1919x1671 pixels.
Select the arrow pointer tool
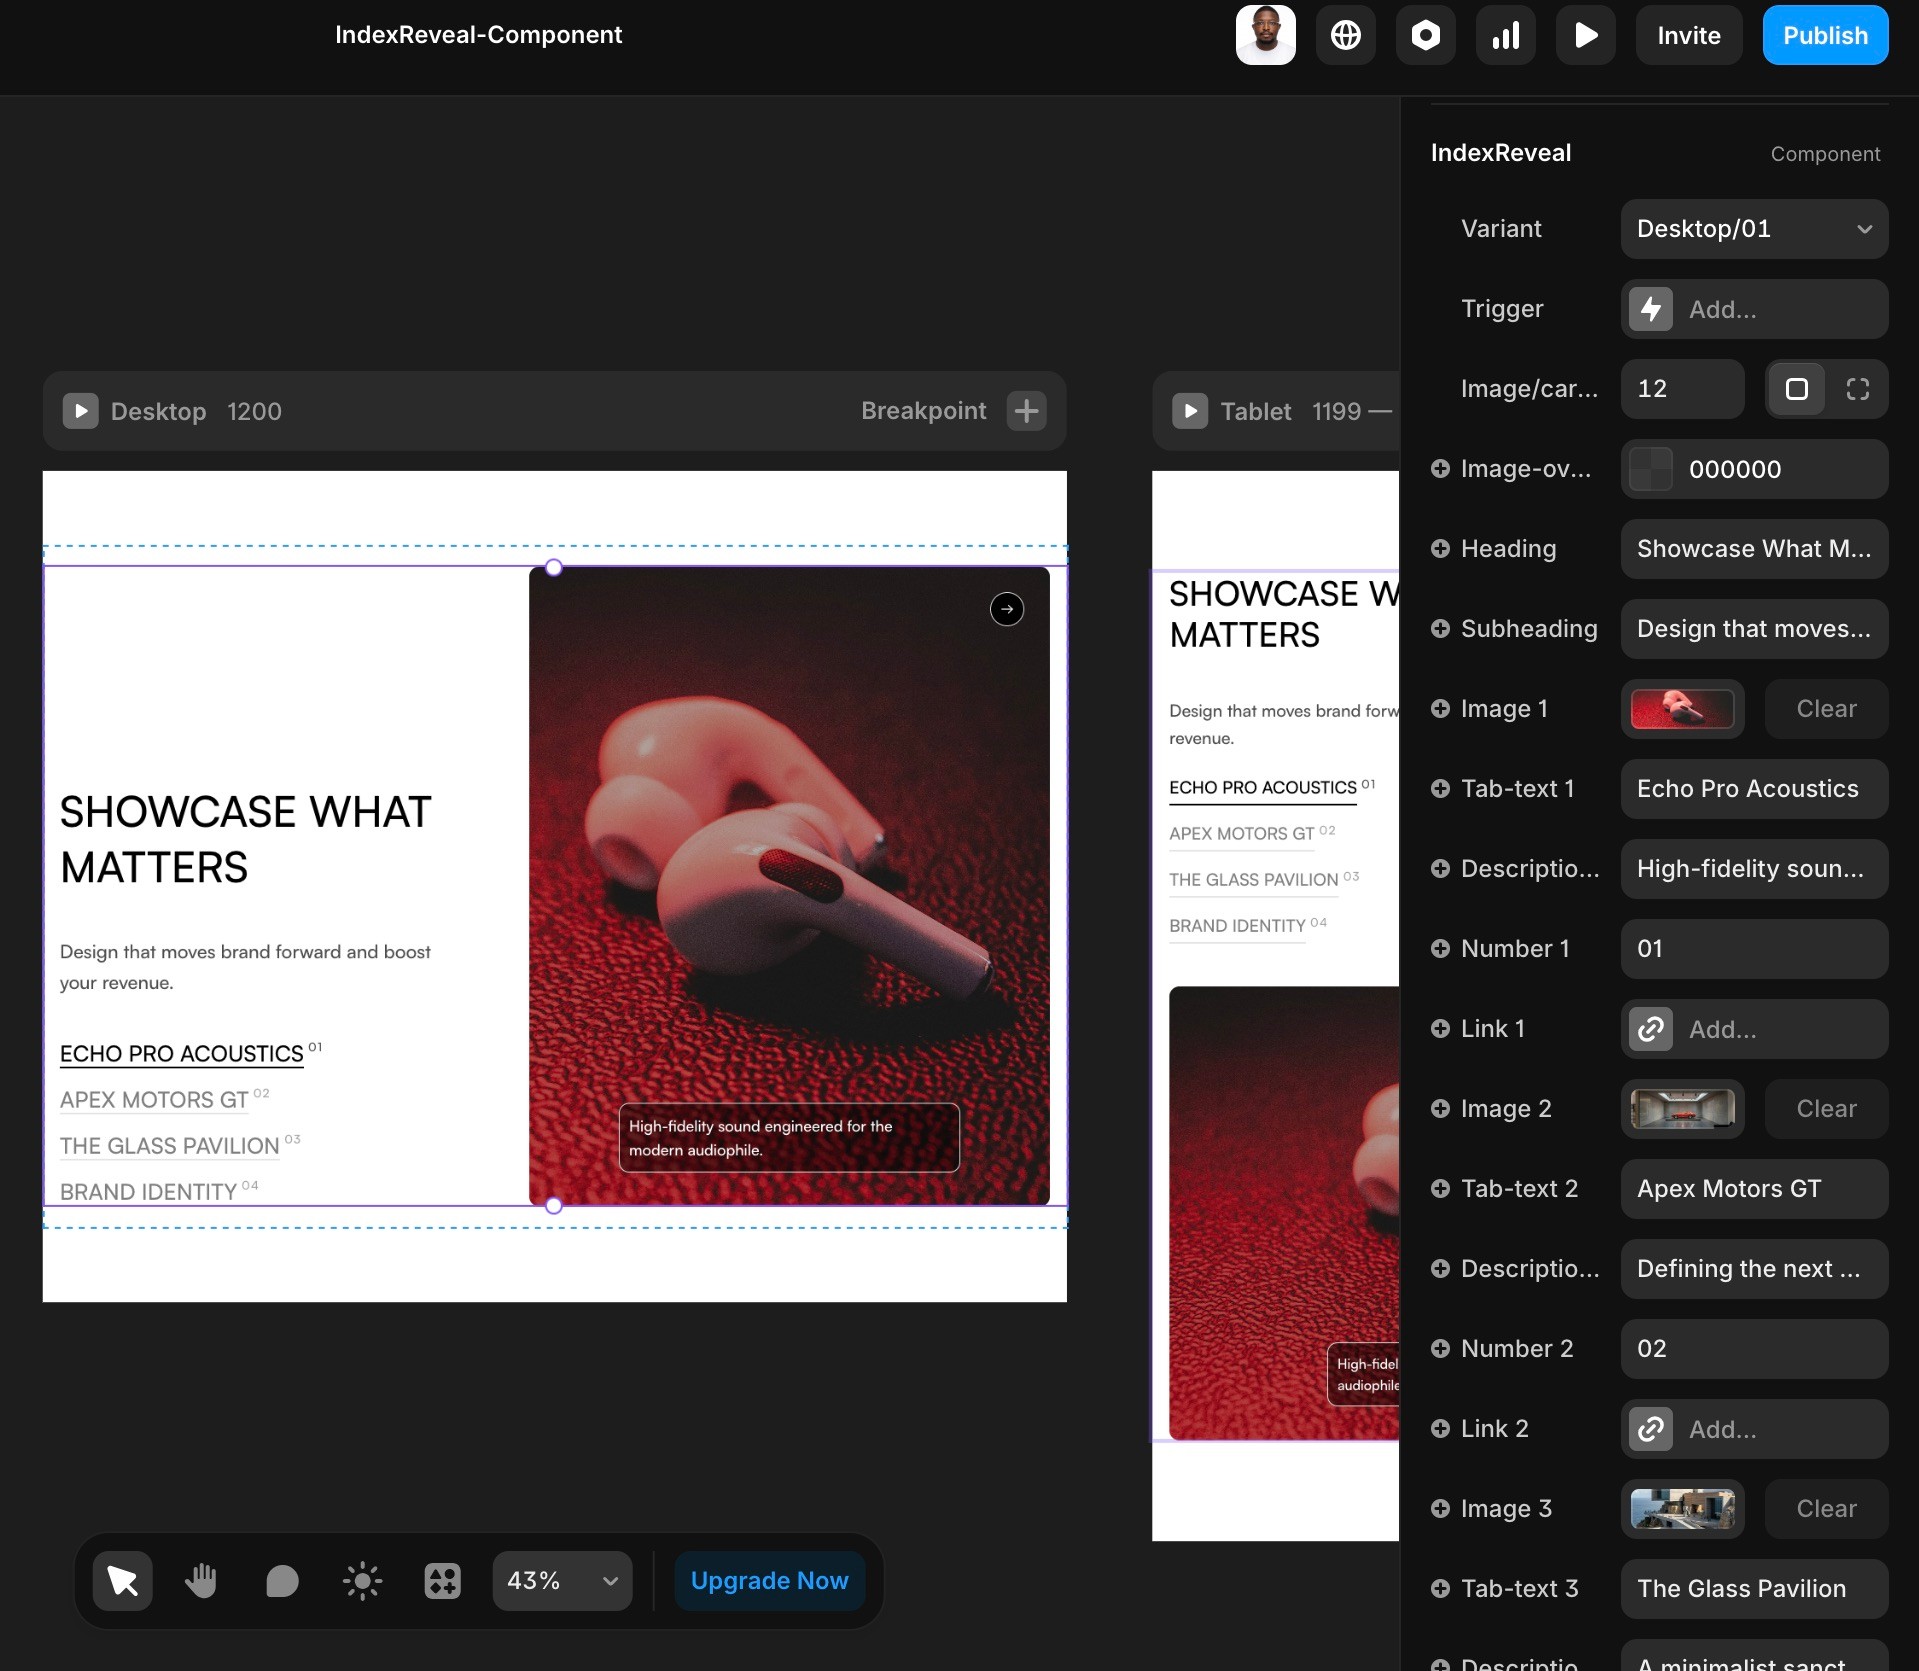click(x=122, y=1580)
